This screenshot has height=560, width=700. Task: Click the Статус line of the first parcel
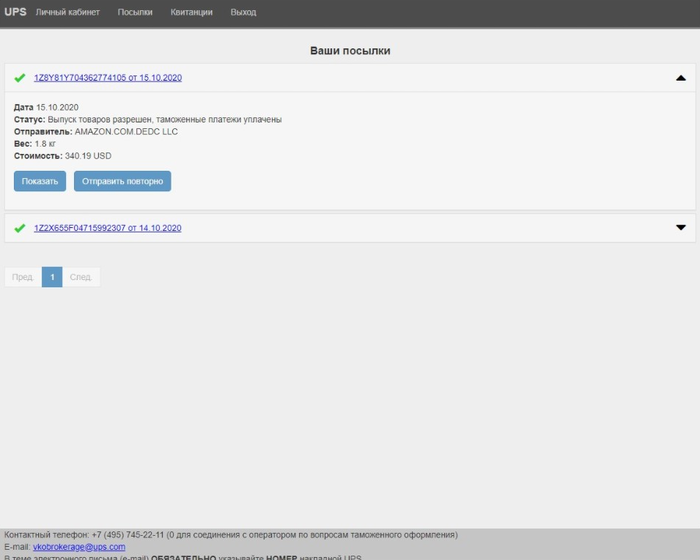[x=148, y=119]
